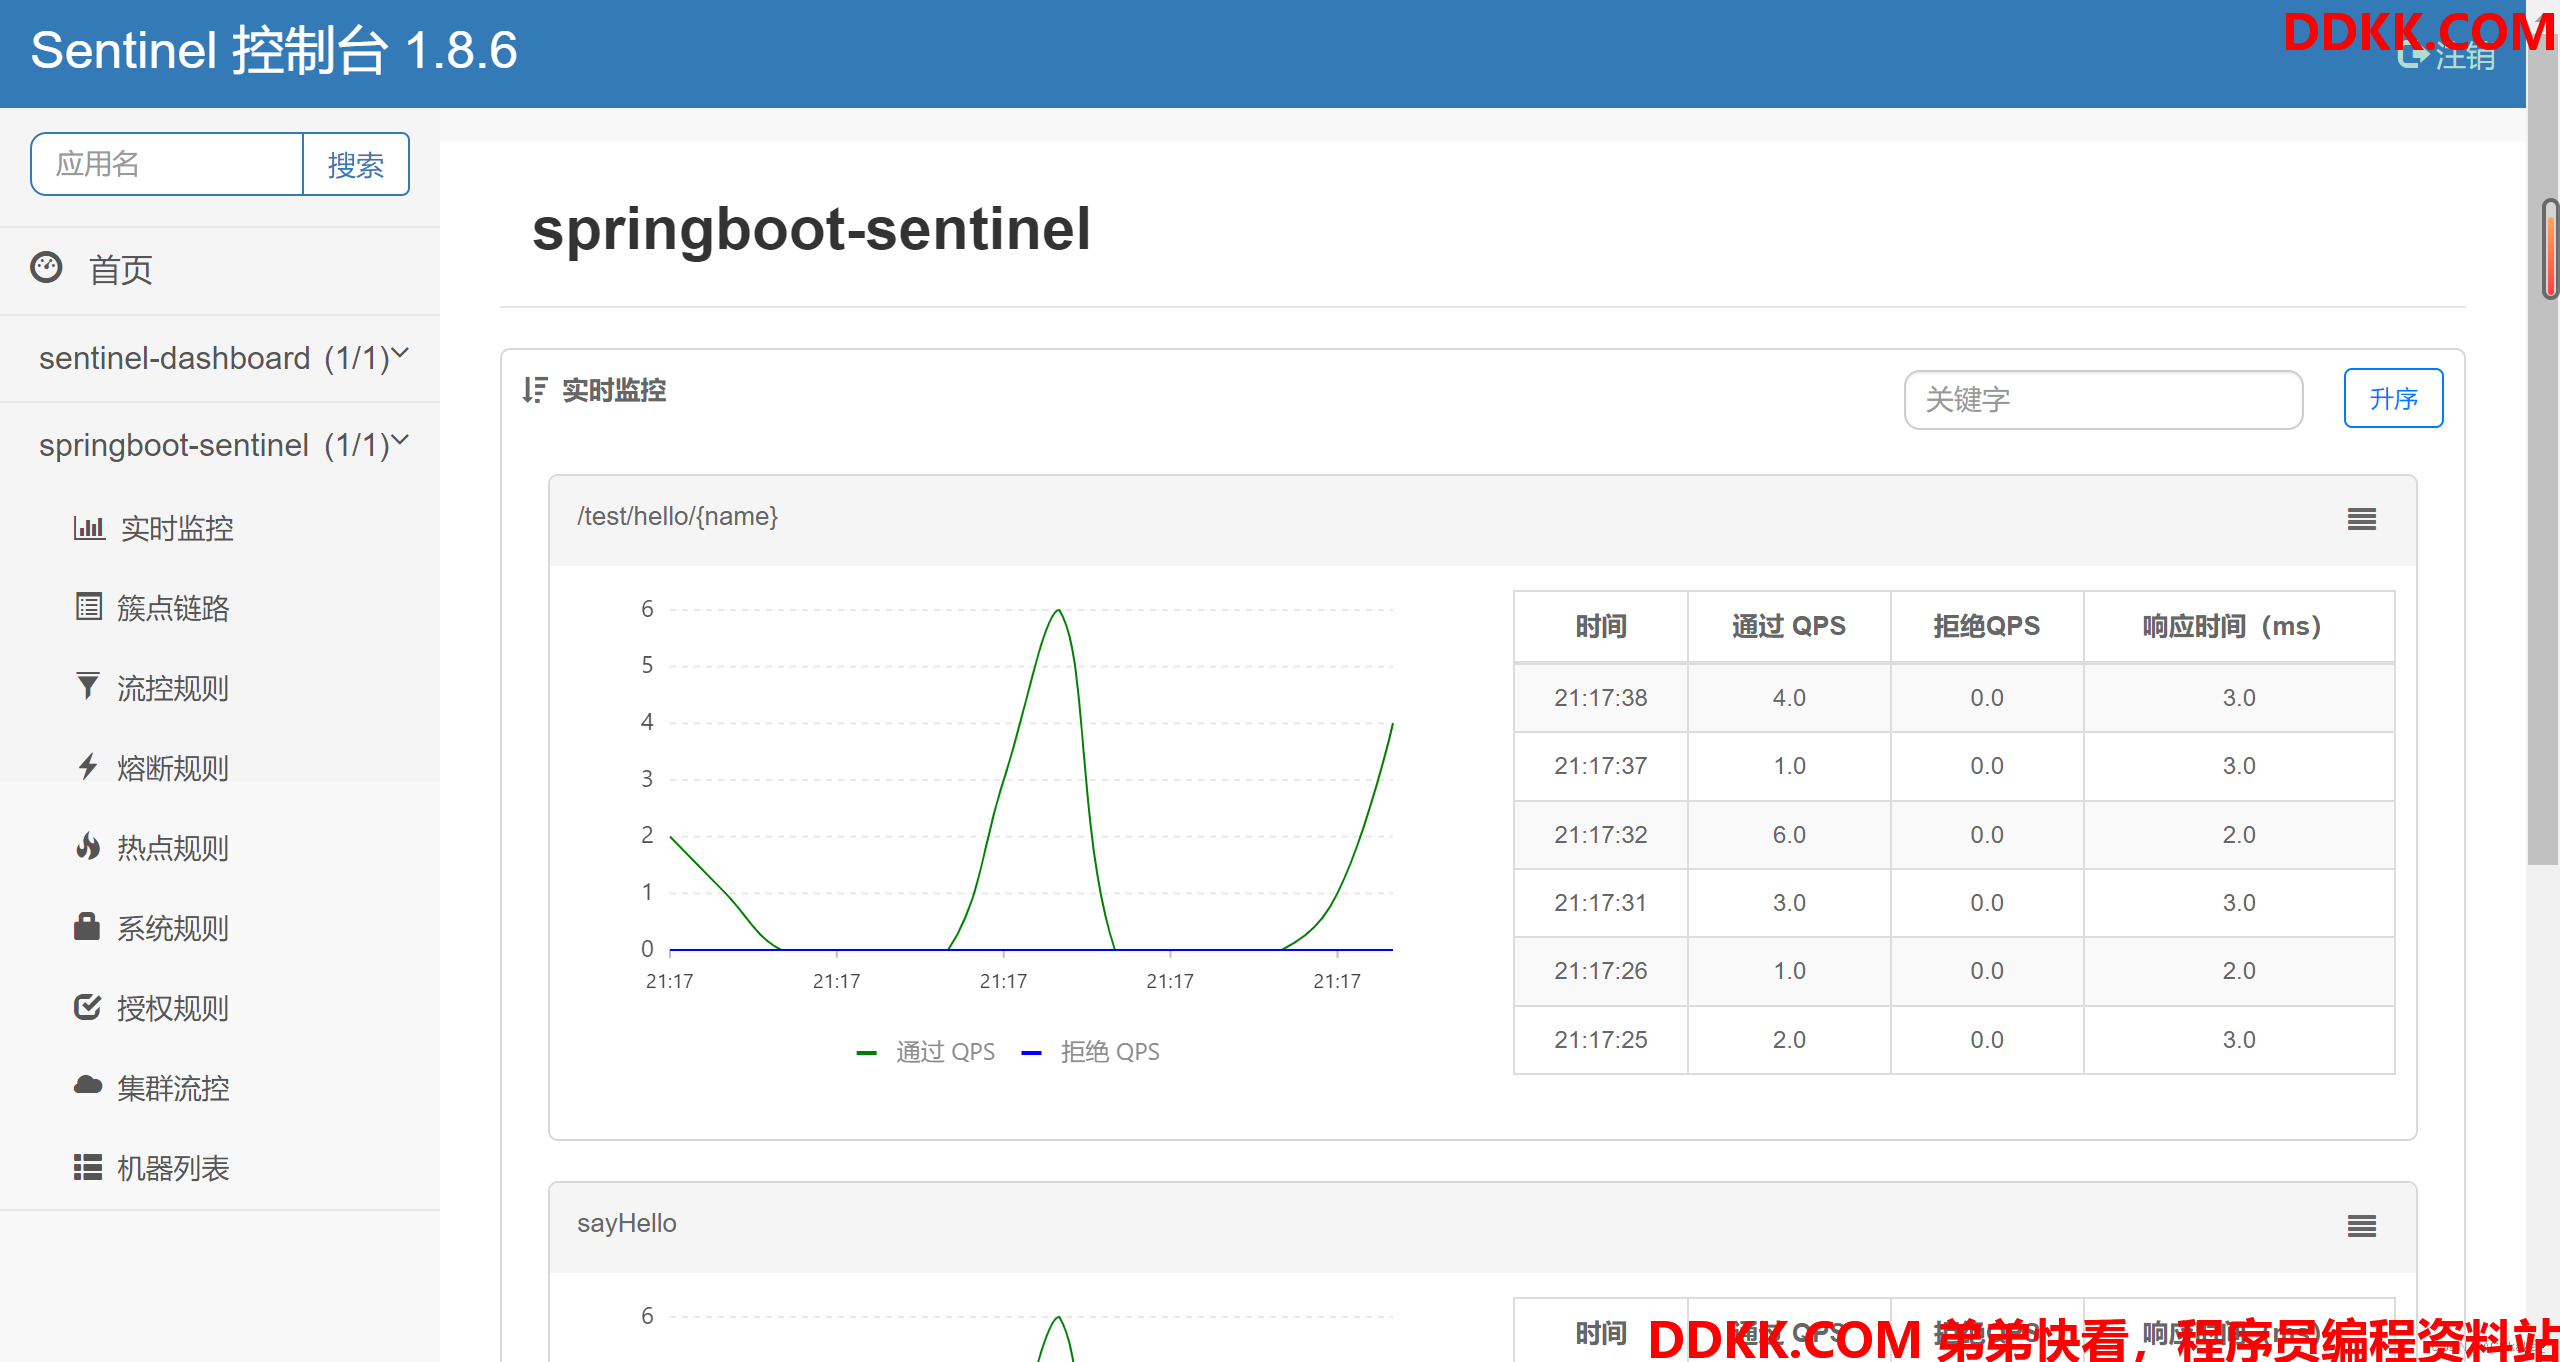Toggle 拒绝 QPS legend in first chart

(x=1090, y=1052)
